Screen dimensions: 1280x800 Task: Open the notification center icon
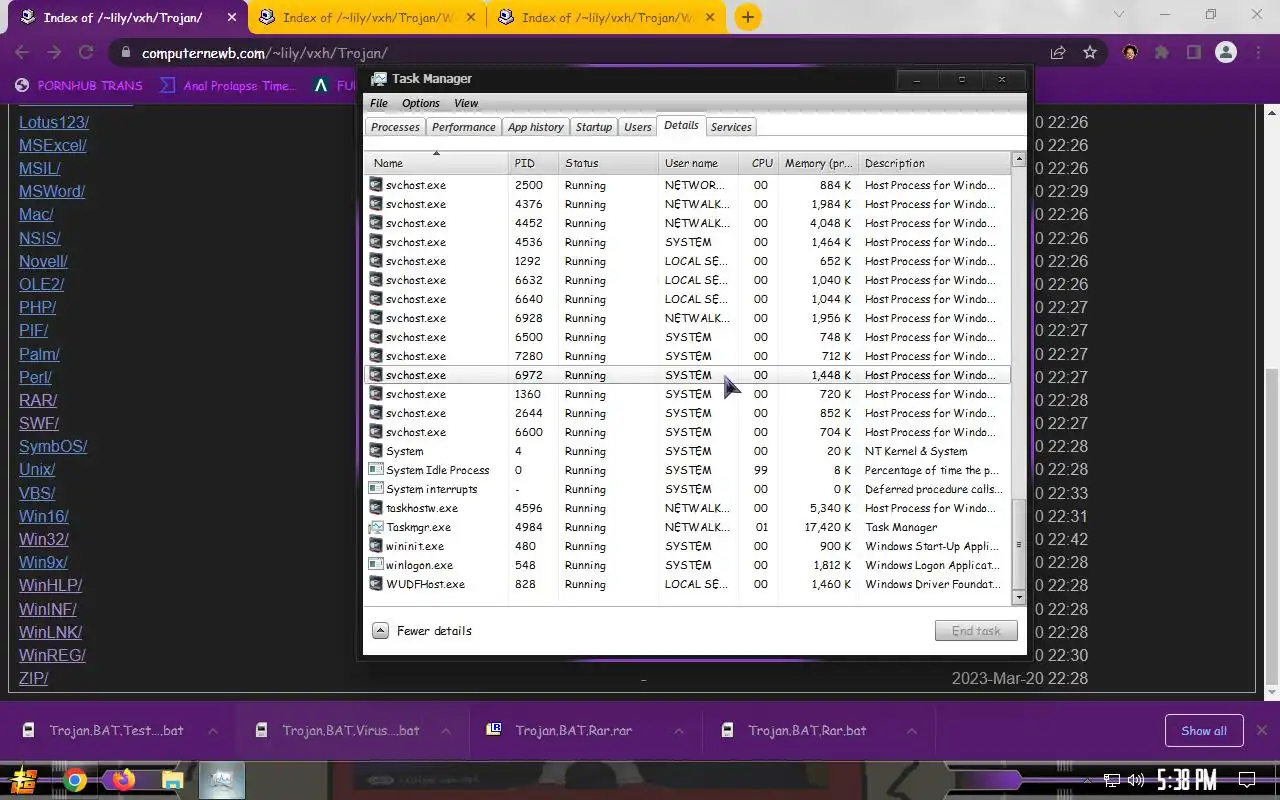pyautogui.click(x=1247, y=780)
